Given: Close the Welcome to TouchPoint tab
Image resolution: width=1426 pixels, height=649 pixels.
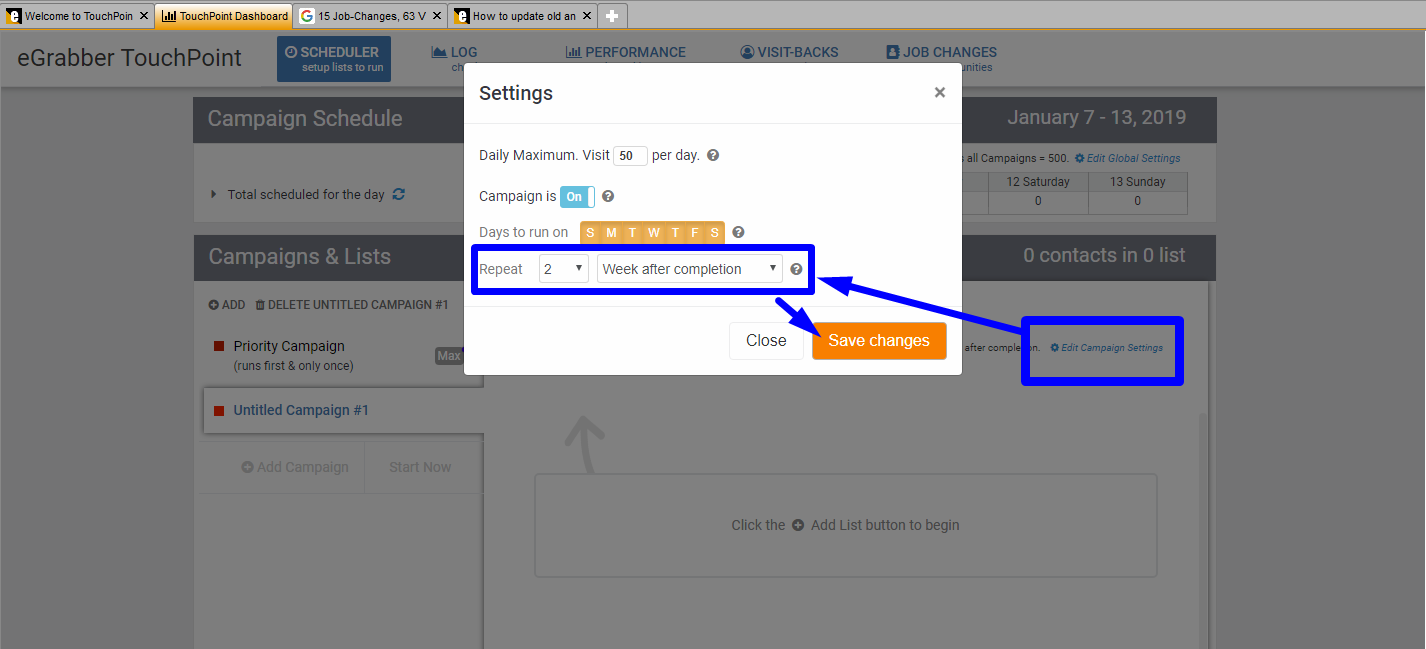Looking at the screenshot, I should point(144,16).
